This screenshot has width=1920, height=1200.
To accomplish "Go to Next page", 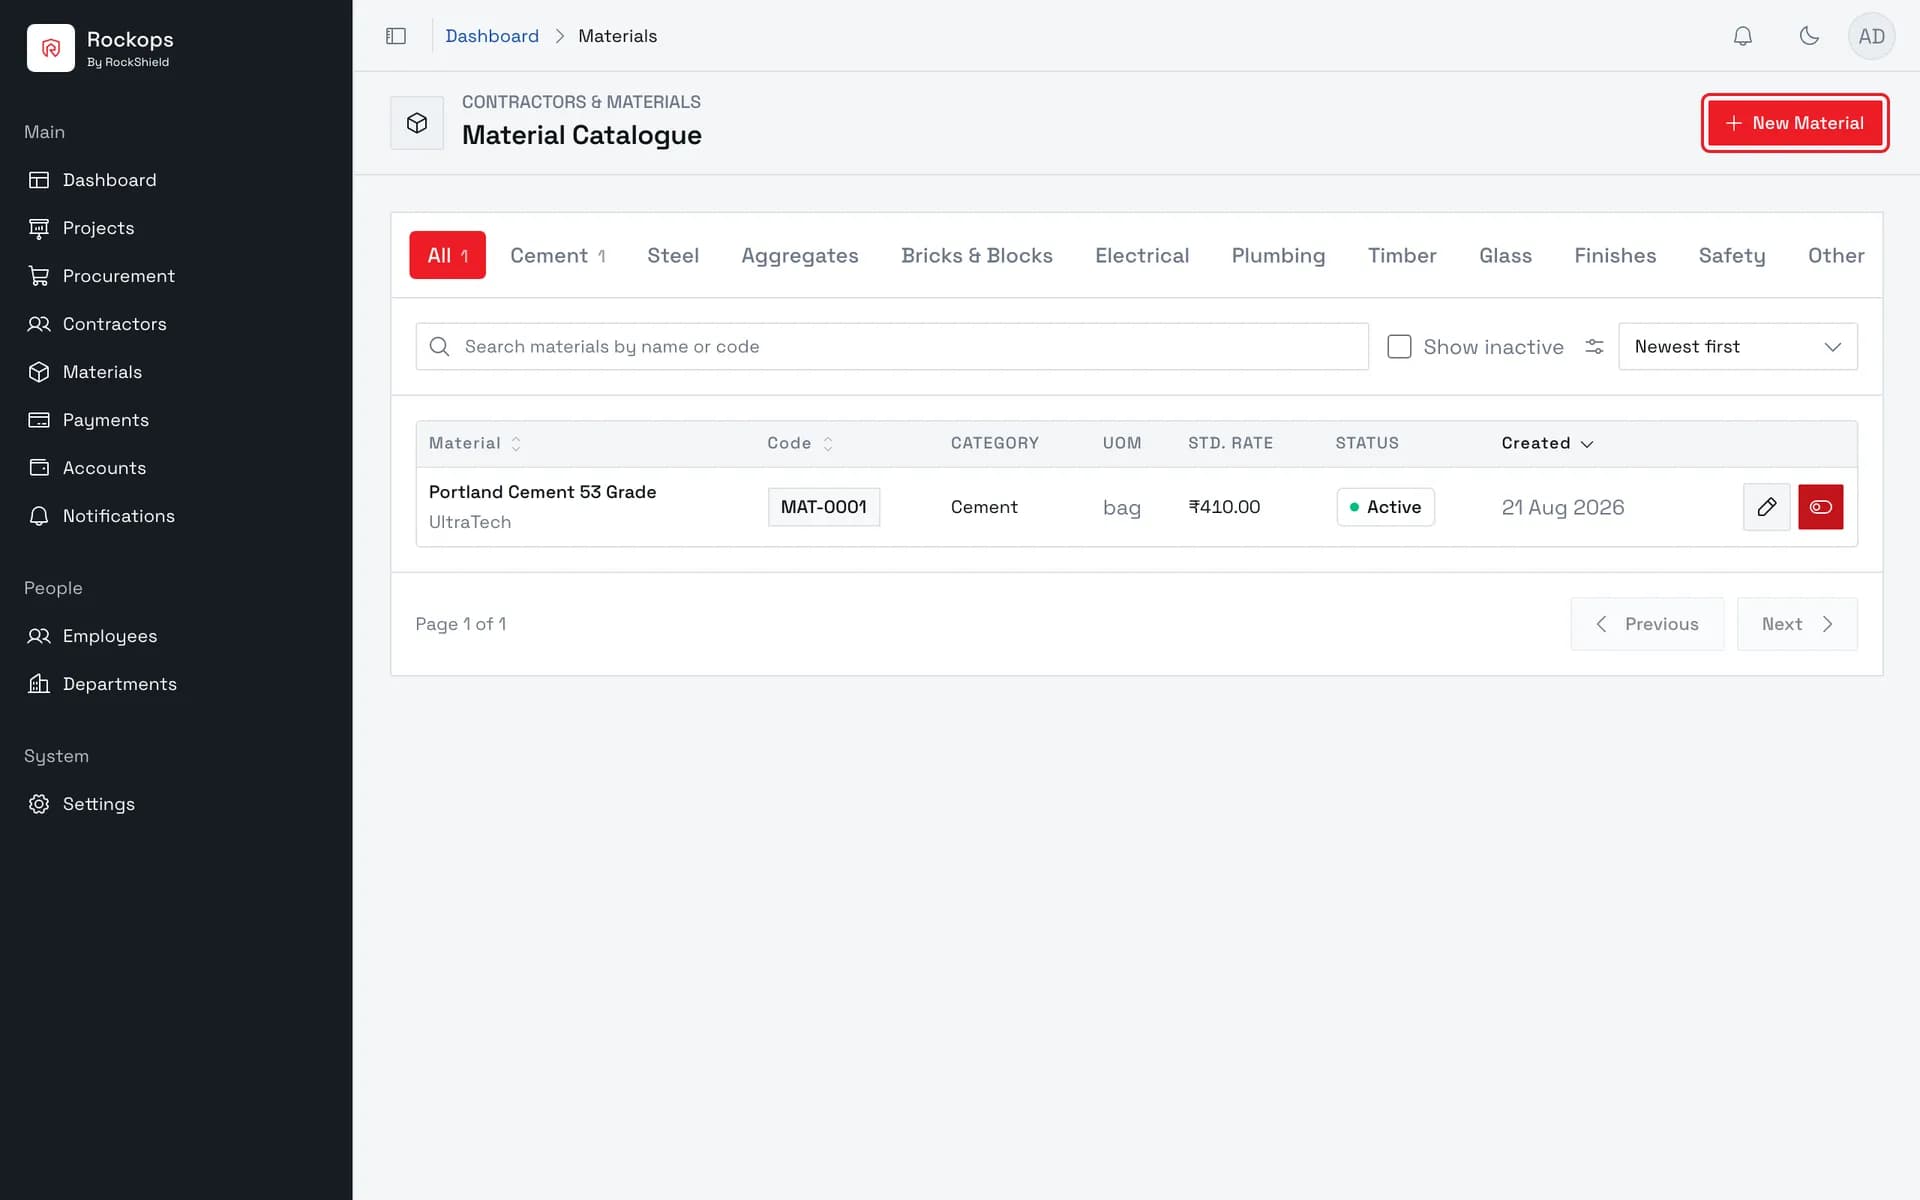I will pos(1797,624).
